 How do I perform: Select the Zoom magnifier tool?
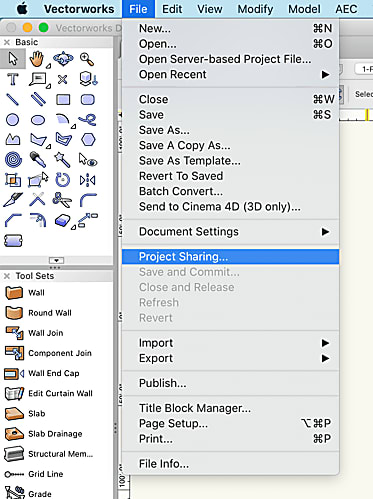tap(87, 59)
